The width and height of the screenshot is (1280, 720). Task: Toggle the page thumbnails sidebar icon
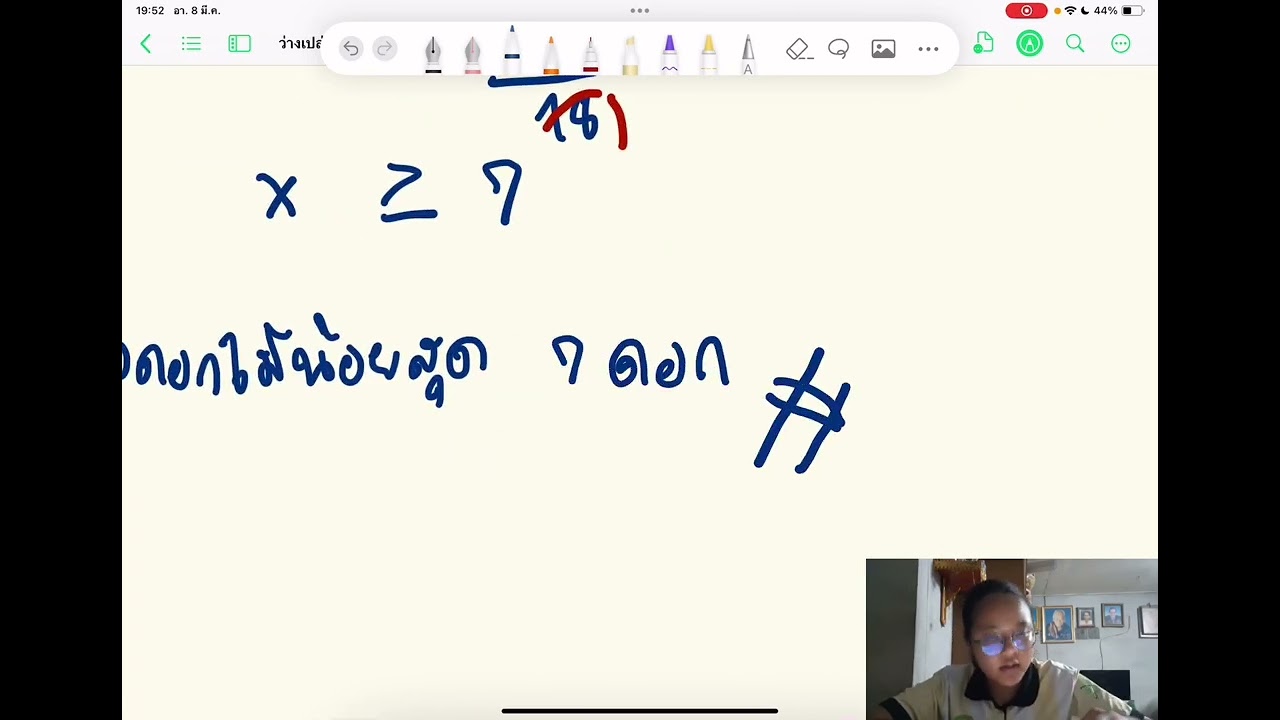(239, 44)
